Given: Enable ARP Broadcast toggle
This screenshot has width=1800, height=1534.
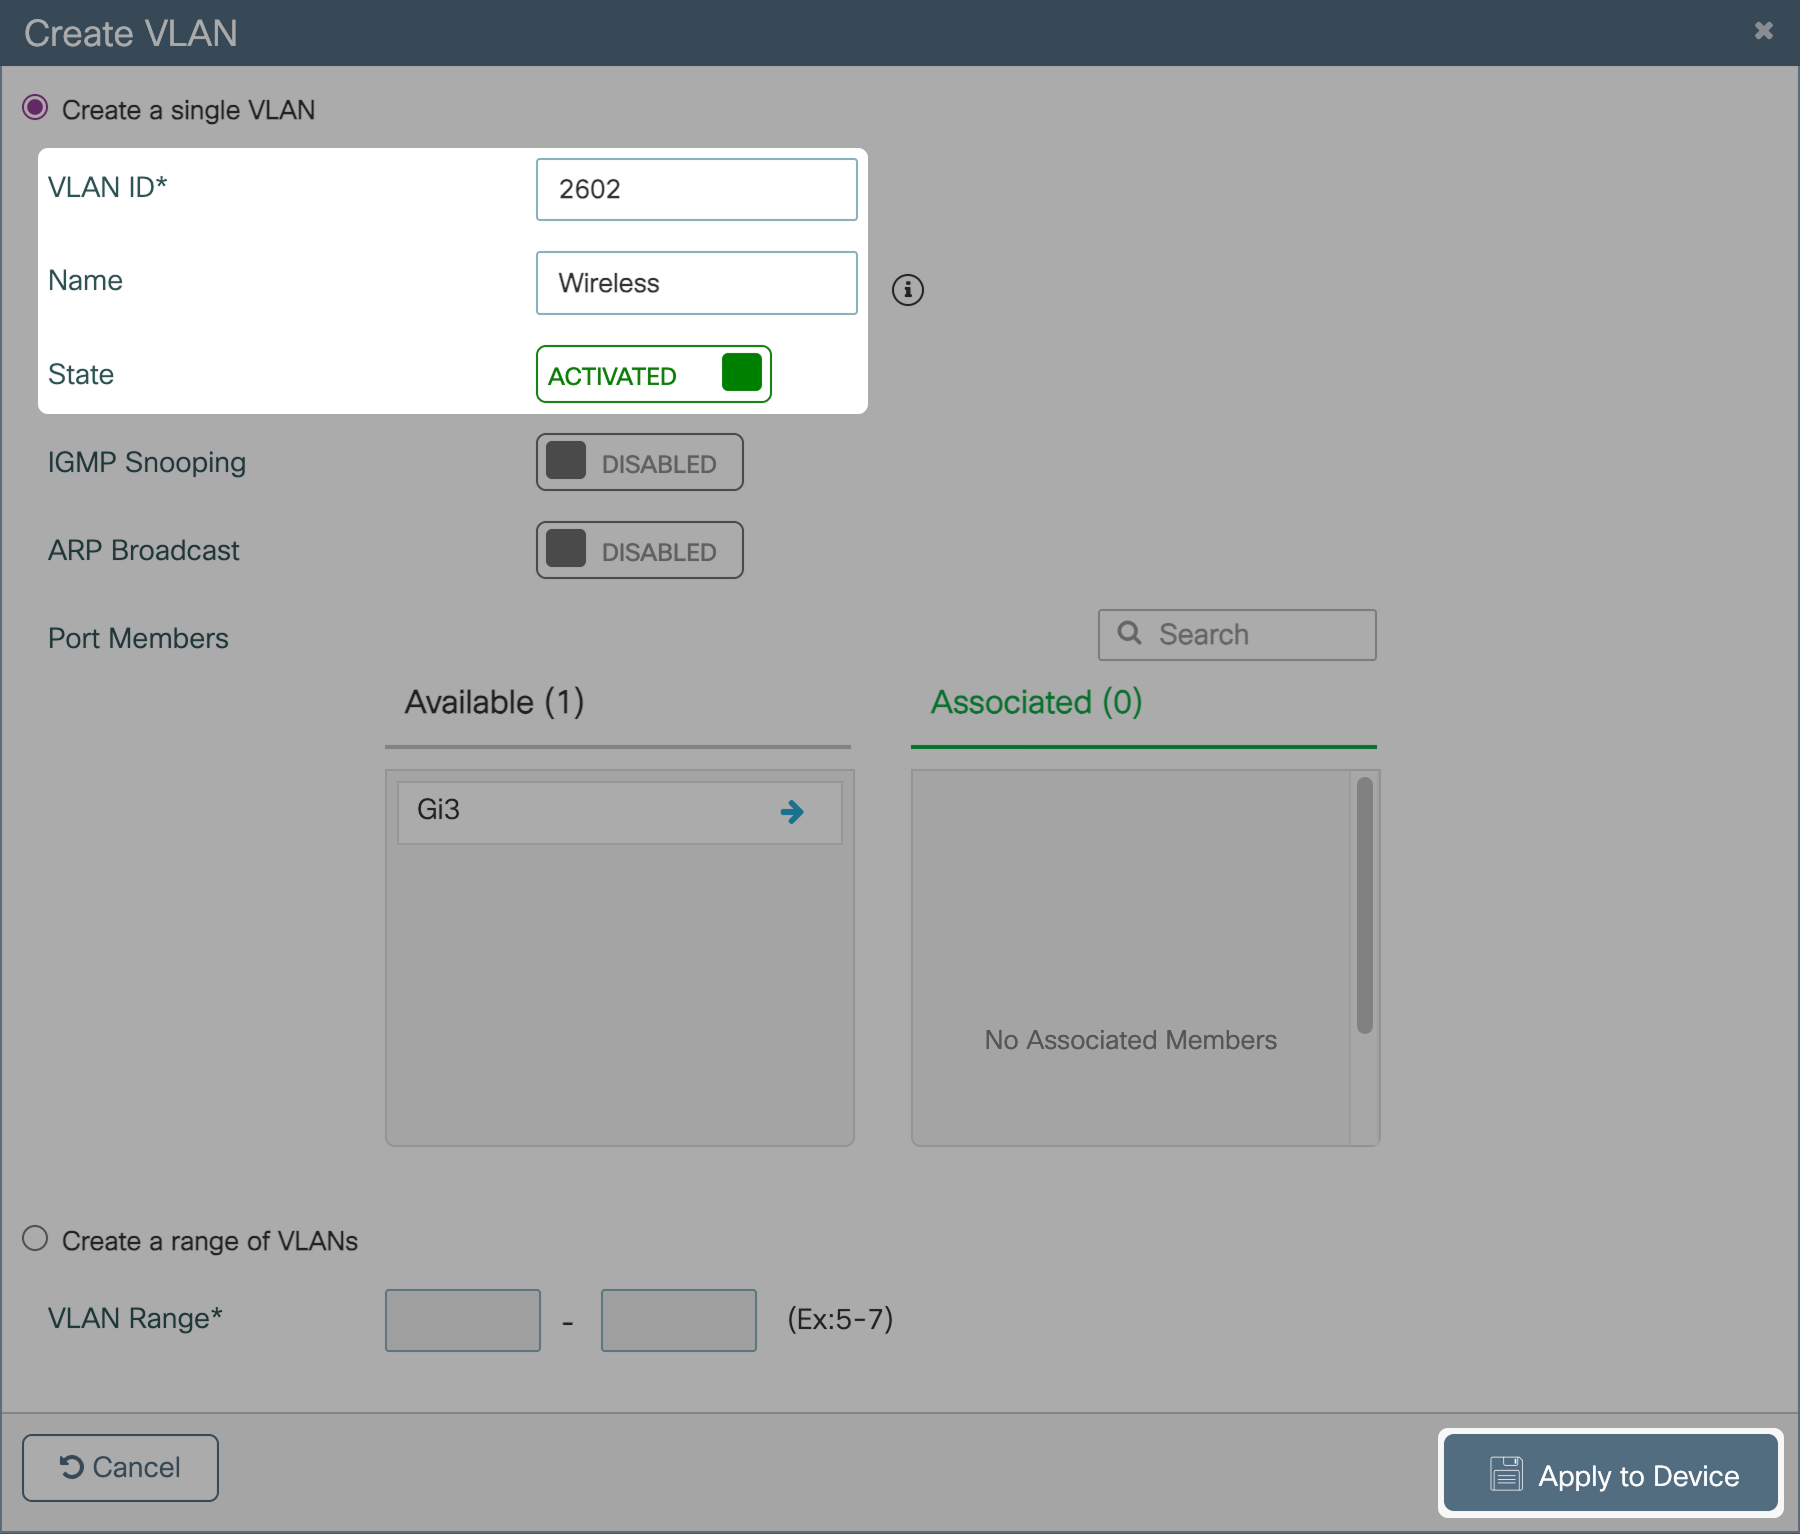Looking at the screenshot, I should coord(639,551).
